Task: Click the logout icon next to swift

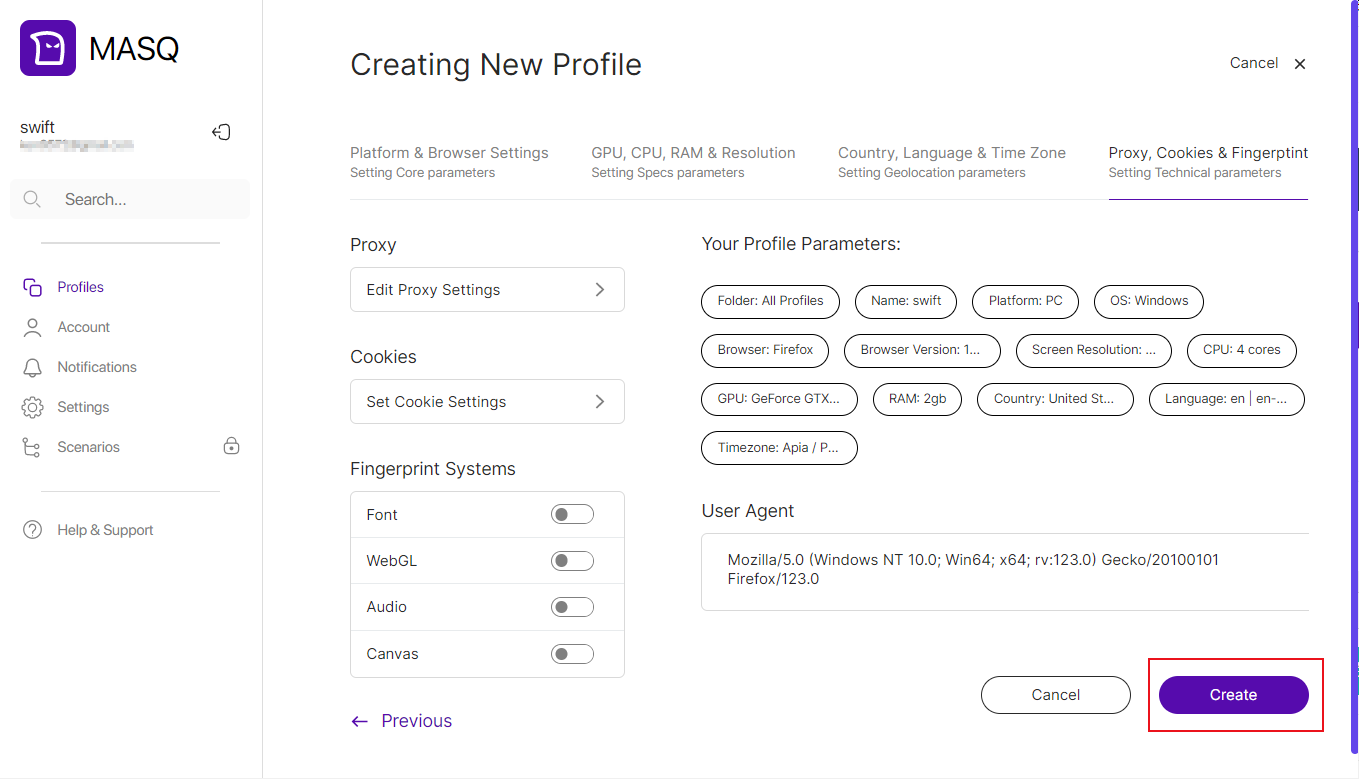Action: [x=222, y=132]
